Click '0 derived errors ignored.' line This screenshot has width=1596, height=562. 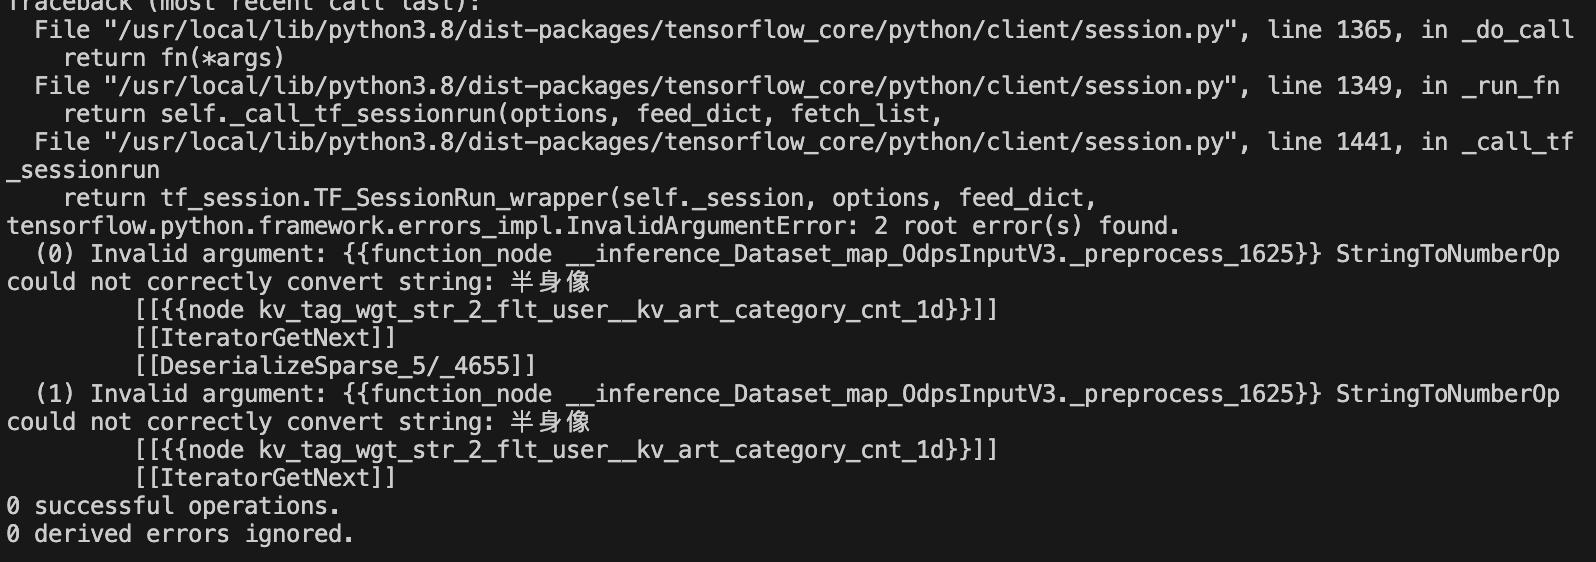coord(181,534)
